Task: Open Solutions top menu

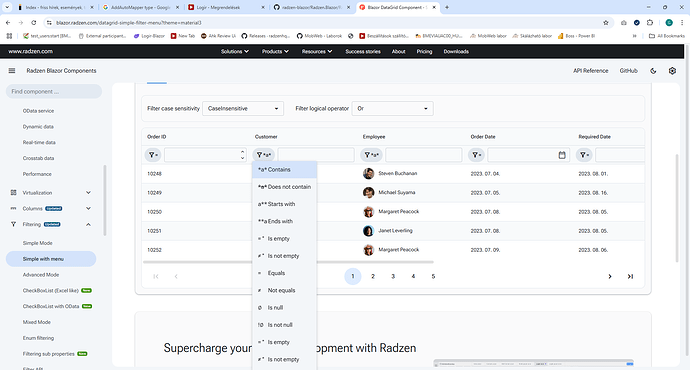Action: tap(235, 51)
